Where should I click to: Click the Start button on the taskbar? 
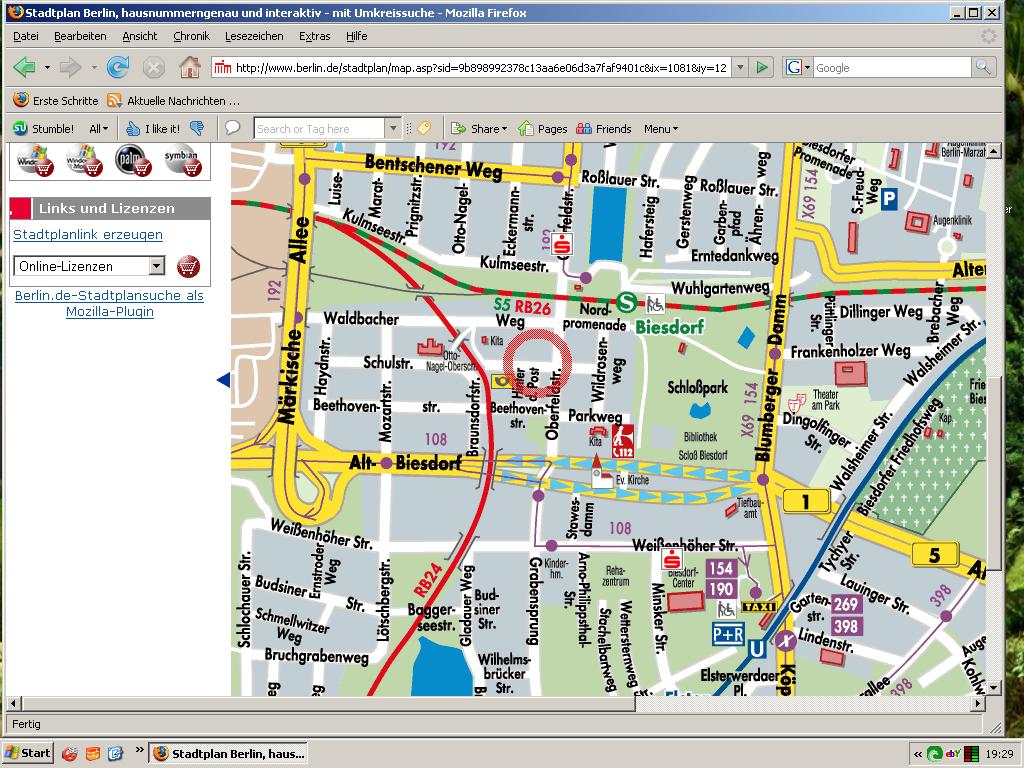click(28, 753)
